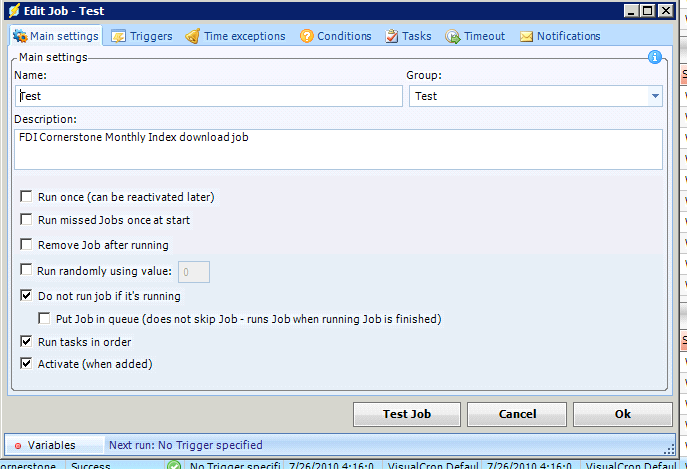This screenshot has height=469, width=687.
Task: Click the Cancel button
Action: click(x=517, y=414)
